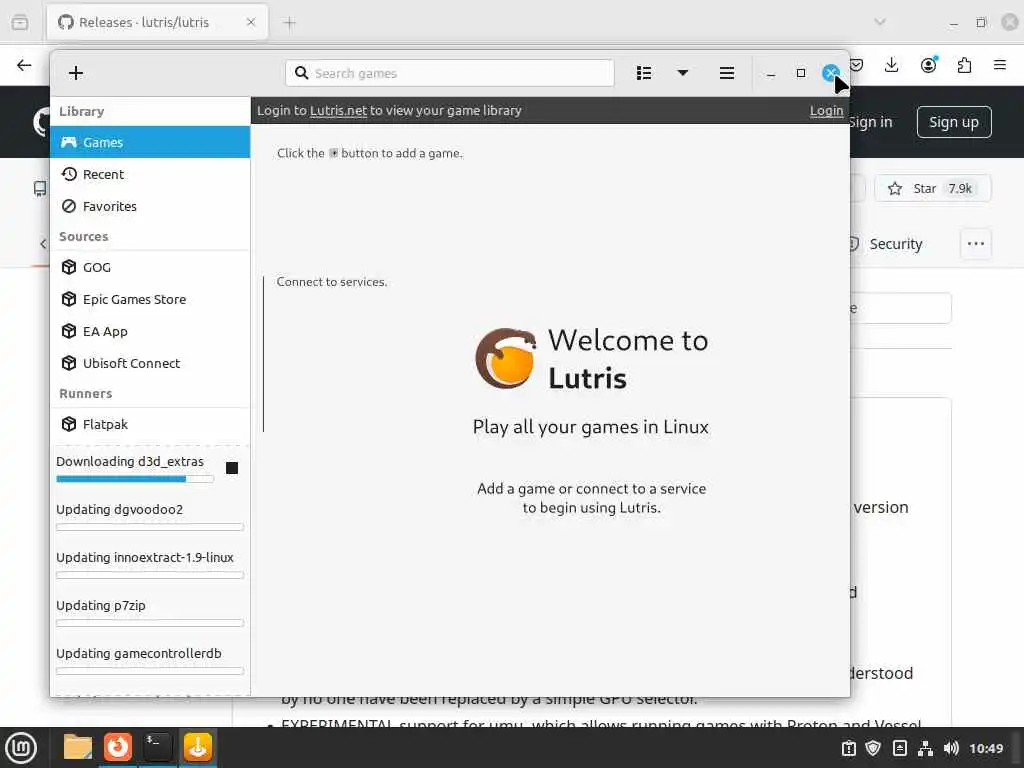Open the Favorites library section

tap(150, 206)
